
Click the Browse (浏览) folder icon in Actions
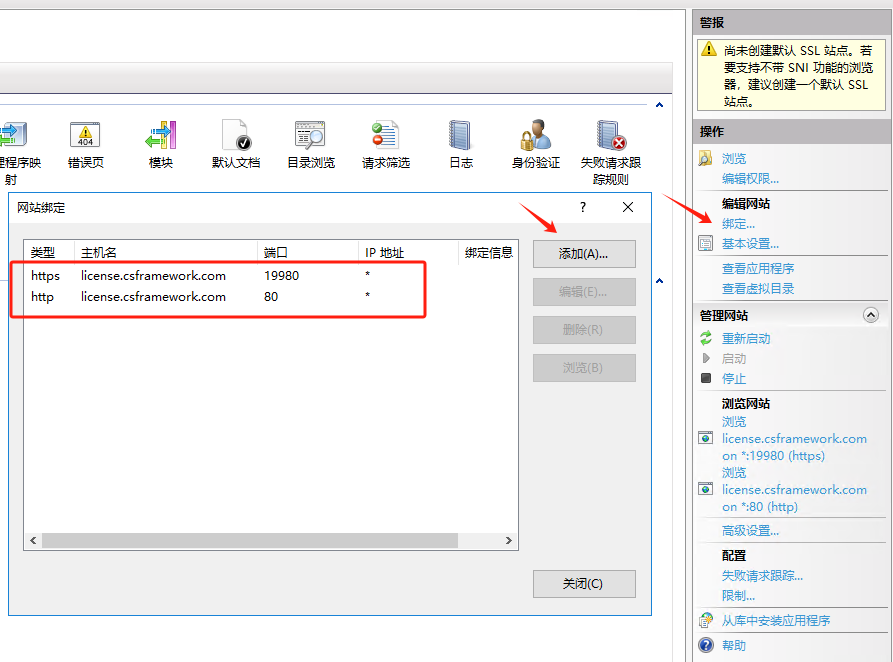coord(706,158)
